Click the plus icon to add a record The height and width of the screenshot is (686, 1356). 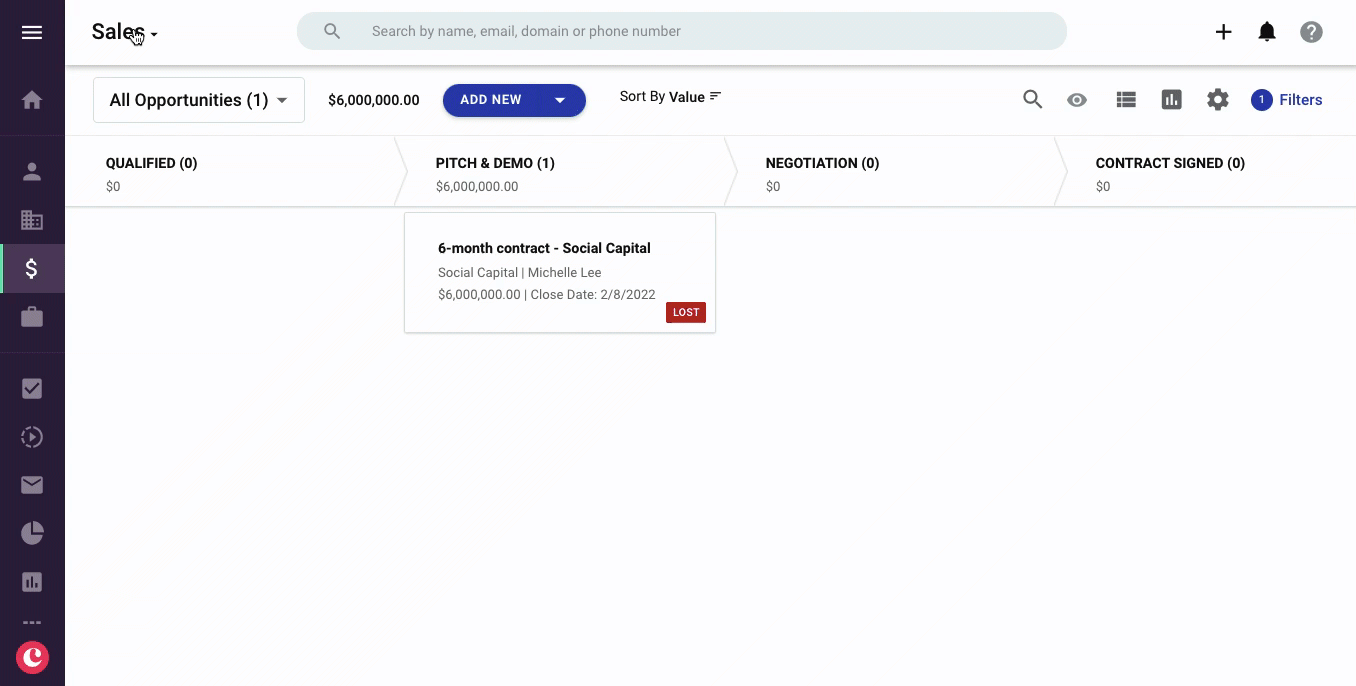[x=1223, y=32]
